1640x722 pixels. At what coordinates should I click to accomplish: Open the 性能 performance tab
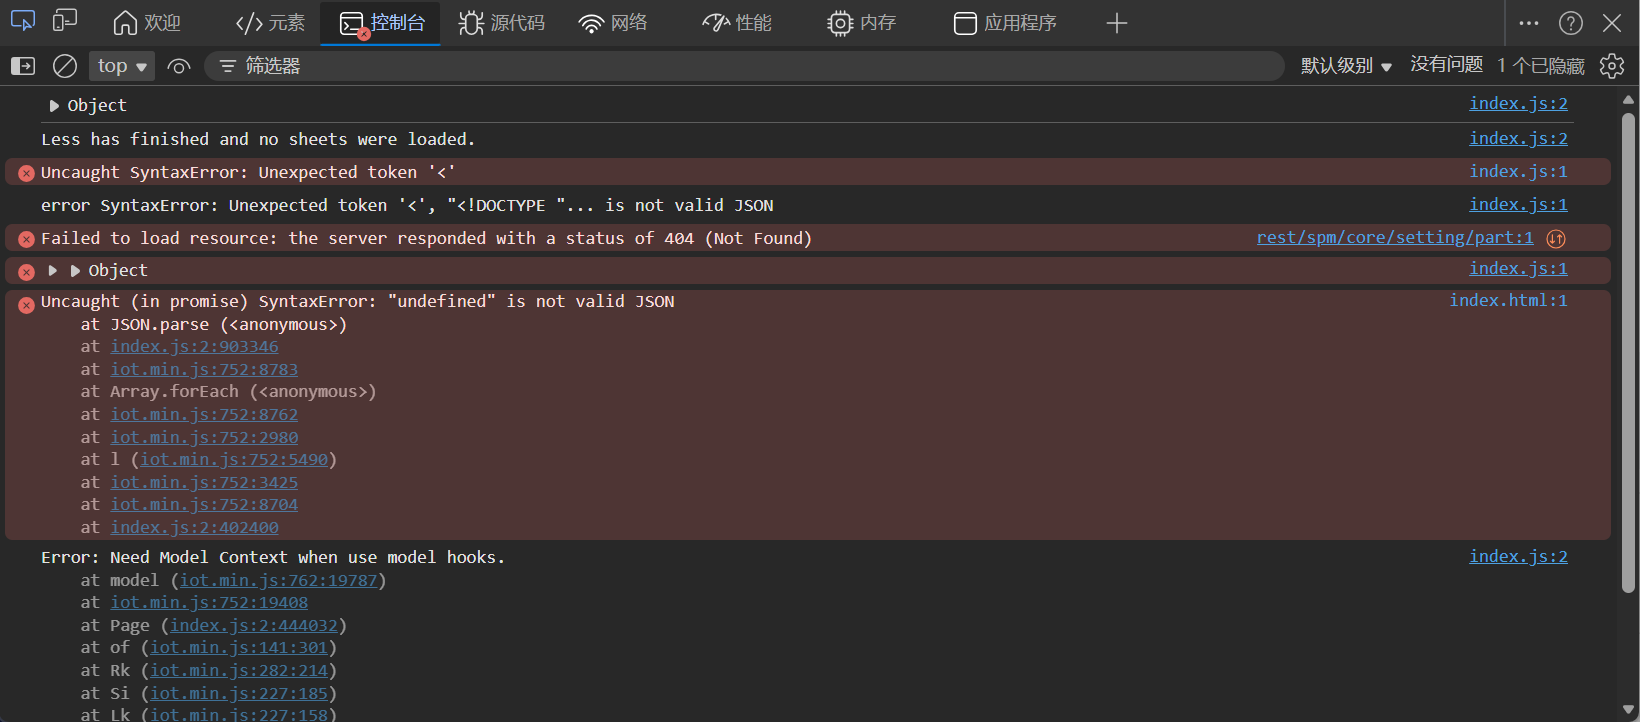click(737, 23)
